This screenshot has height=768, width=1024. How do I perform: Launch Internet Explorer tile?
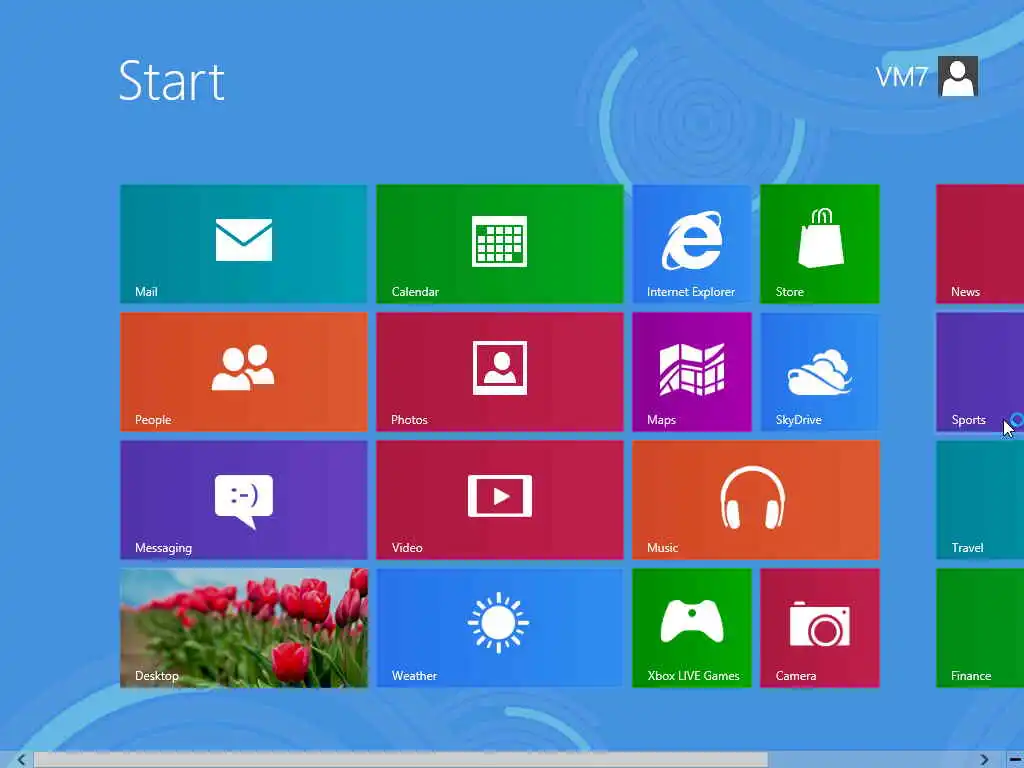692,244
